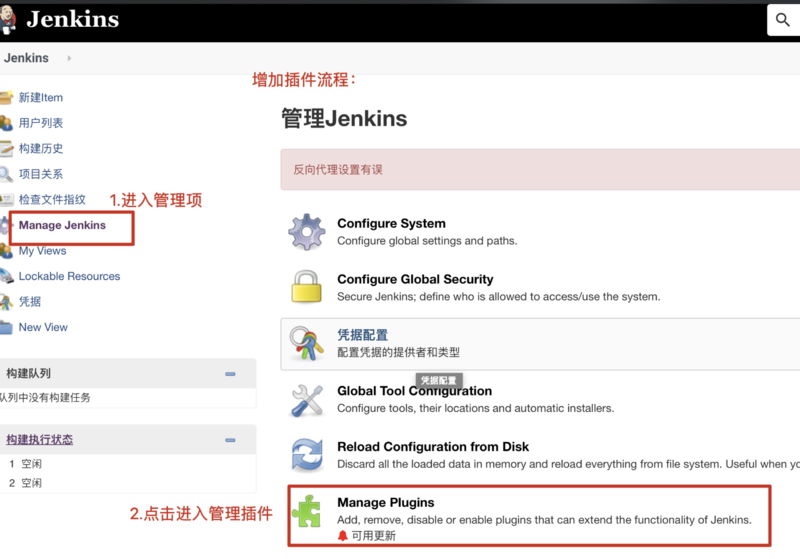Click the My Views sidebar icon
The height and width of the screenshot is (559, 800).
pos(6,251)
